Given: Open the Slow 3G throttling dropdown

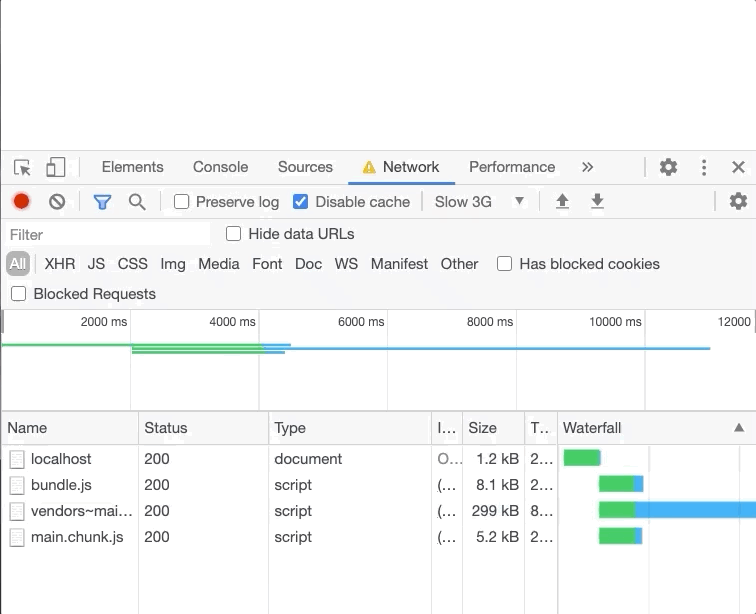Looking at the screenshot, I should [x=480, y=202].
